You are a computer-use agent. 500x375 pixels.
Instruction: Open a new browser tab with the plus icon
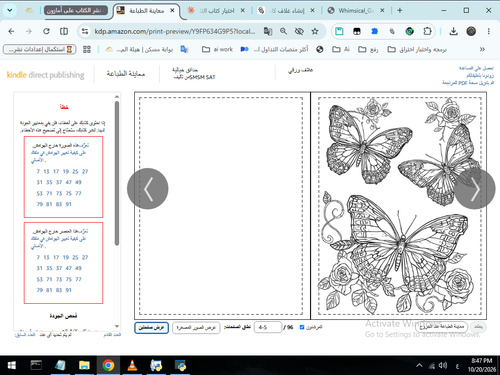[400, 10]
